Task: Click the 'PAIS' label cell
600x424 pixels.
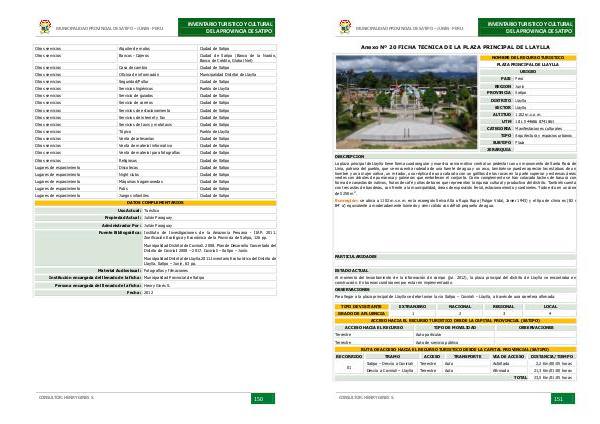Action: point(496,78)
